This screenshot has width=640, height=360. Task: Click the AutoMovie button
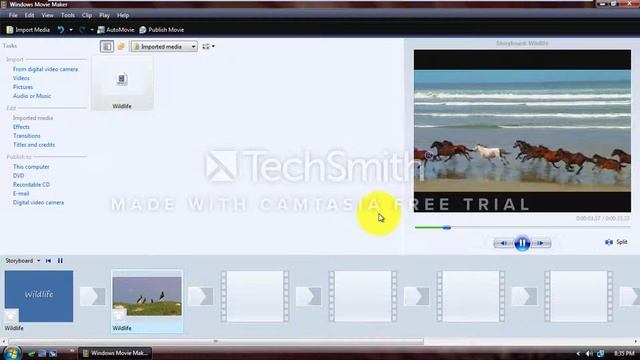point(116,30)
